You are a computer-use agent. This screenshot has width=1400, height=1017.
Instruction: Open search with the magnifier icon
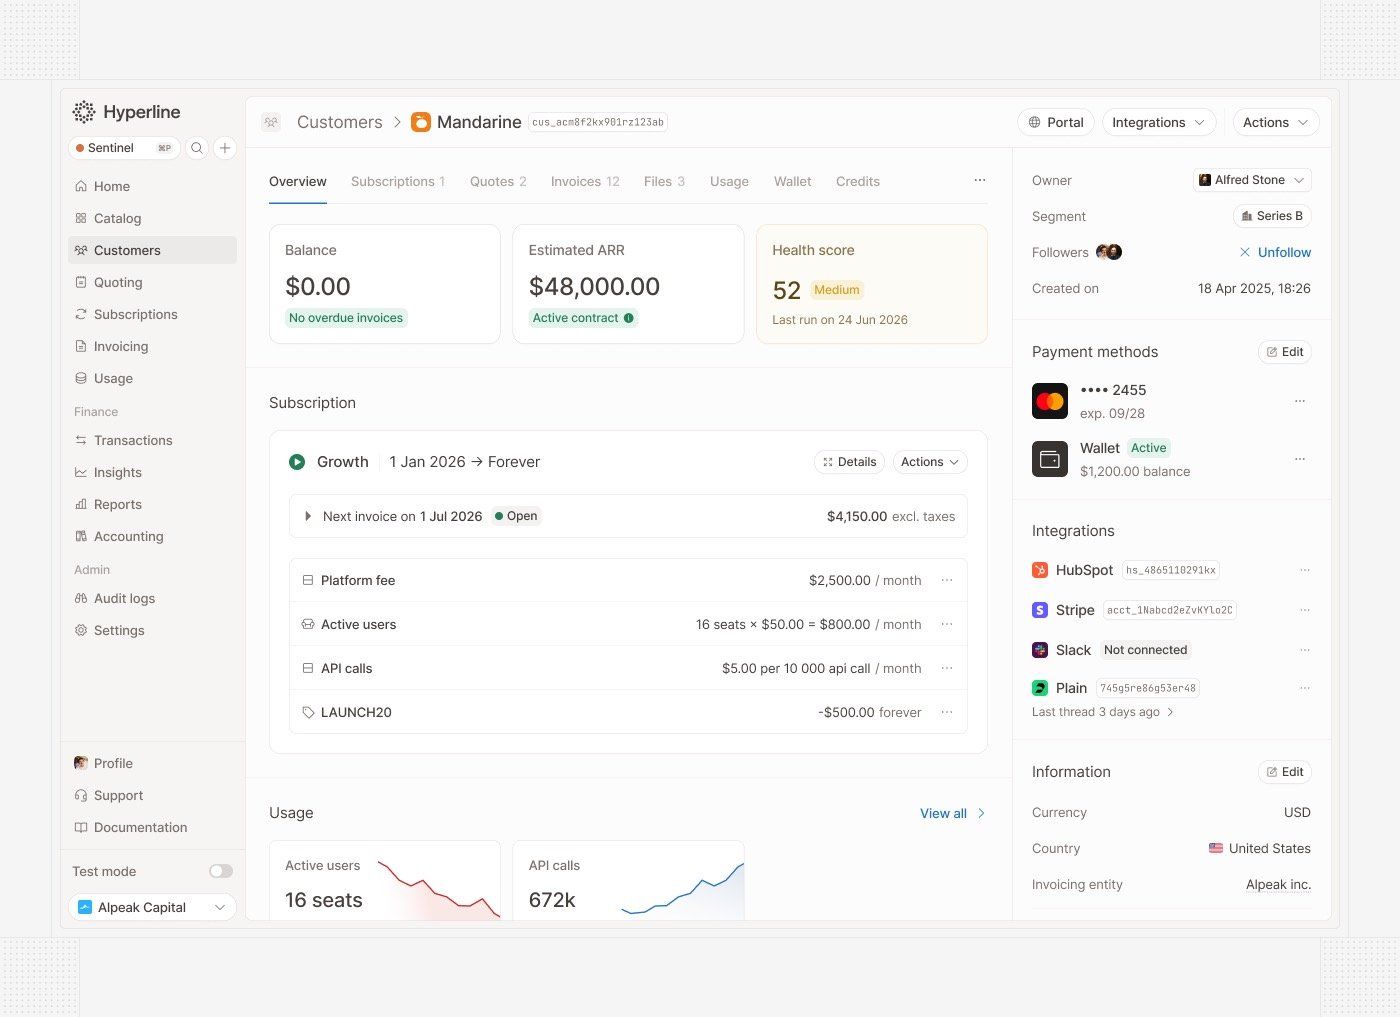[x=197, y=148]
